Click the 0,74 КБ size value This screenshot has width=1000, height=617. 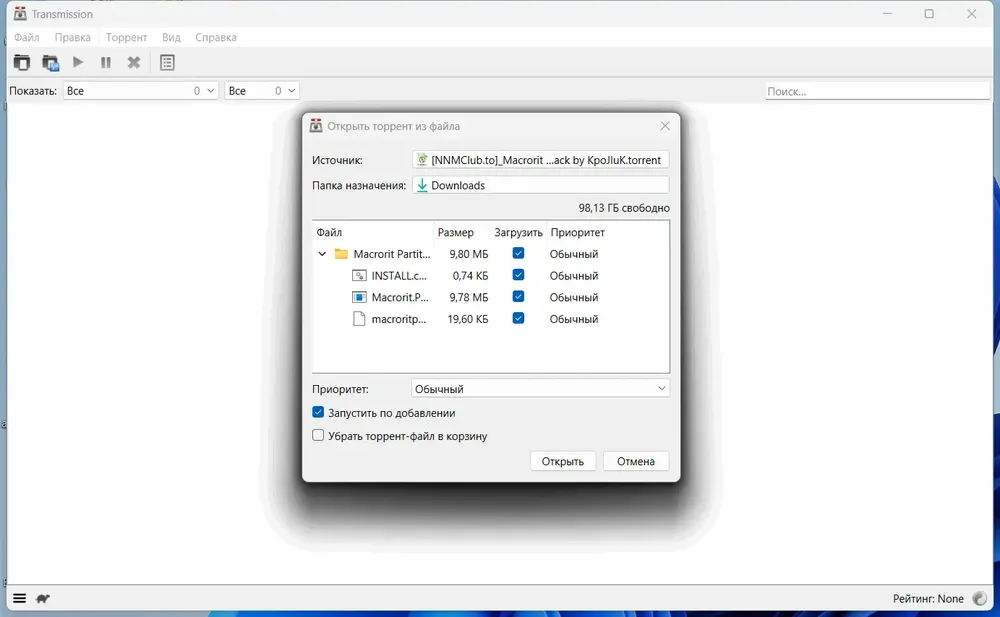(x=471, y=276)
